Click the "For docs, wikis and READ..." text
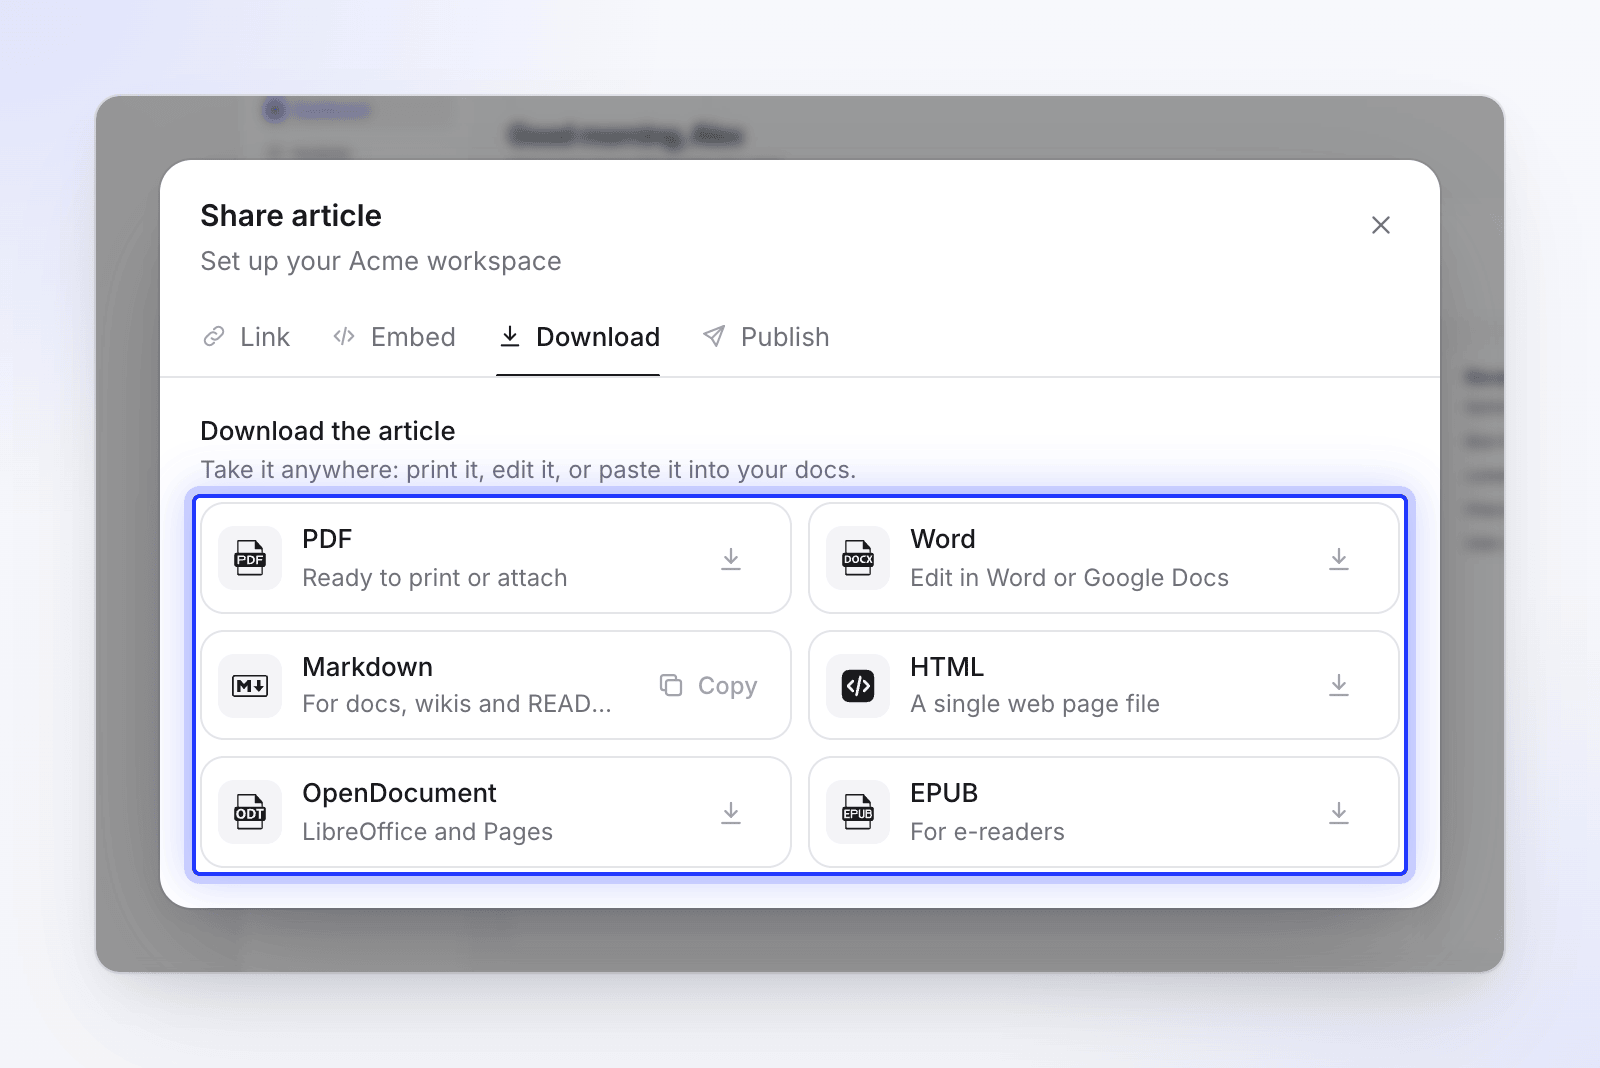This screenshot has height=1068, width=1600. tap(456, 704)
